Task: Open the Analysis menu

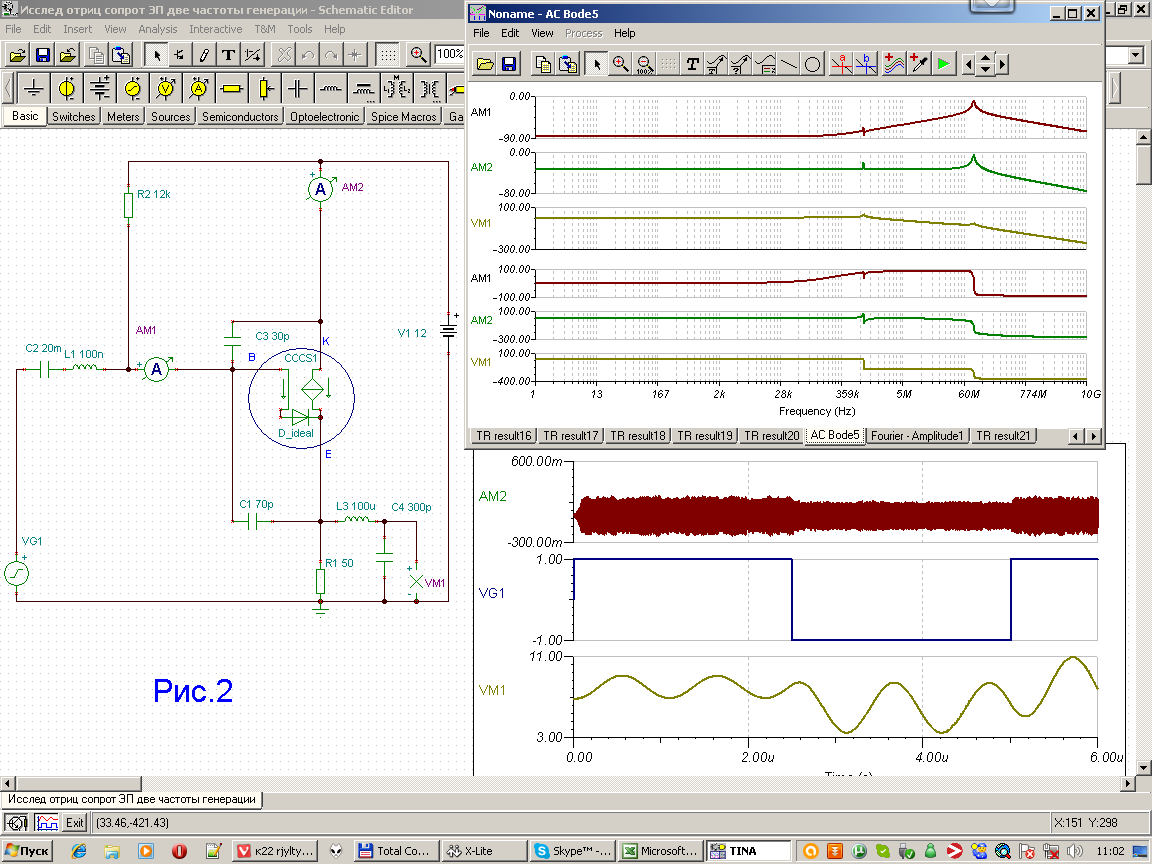Action: point(158,29)
